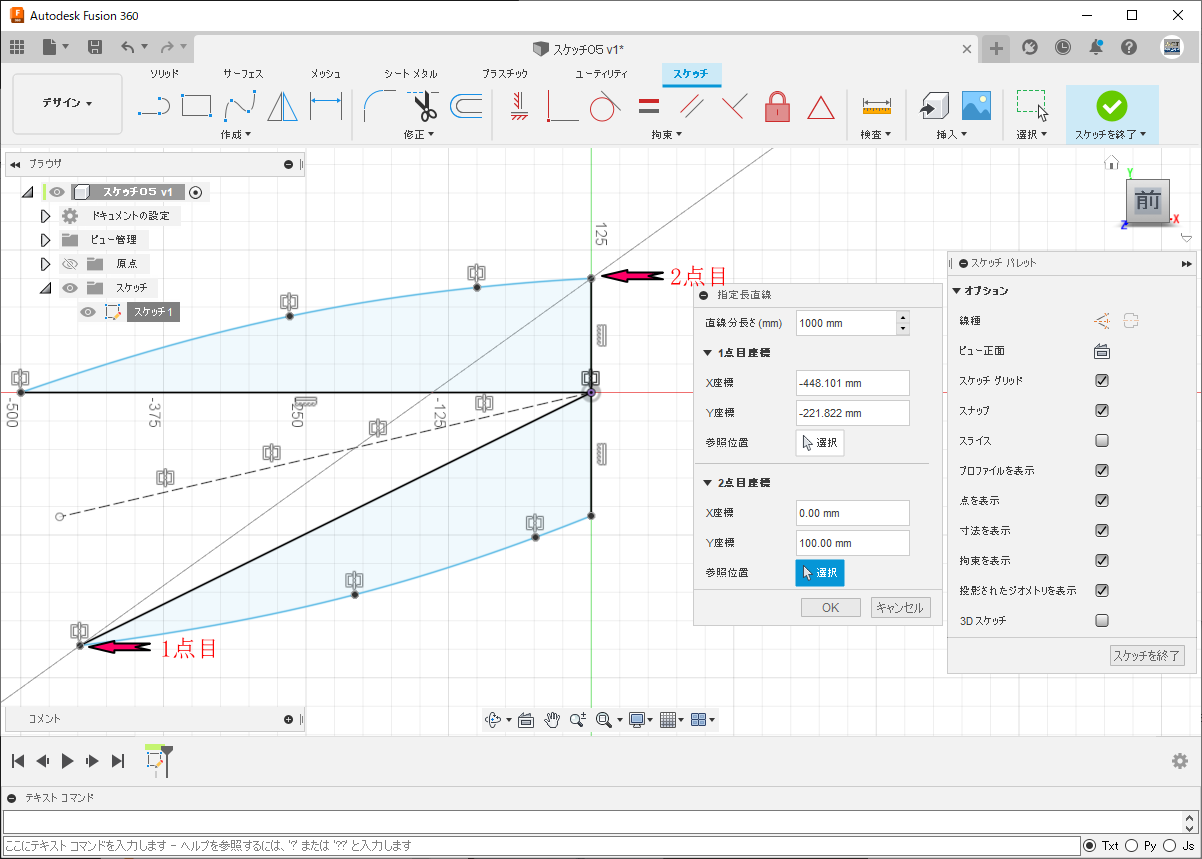Open the 拘束 dropdown menu
This screenshot has width=1202, height=859.
pos(666,134)
